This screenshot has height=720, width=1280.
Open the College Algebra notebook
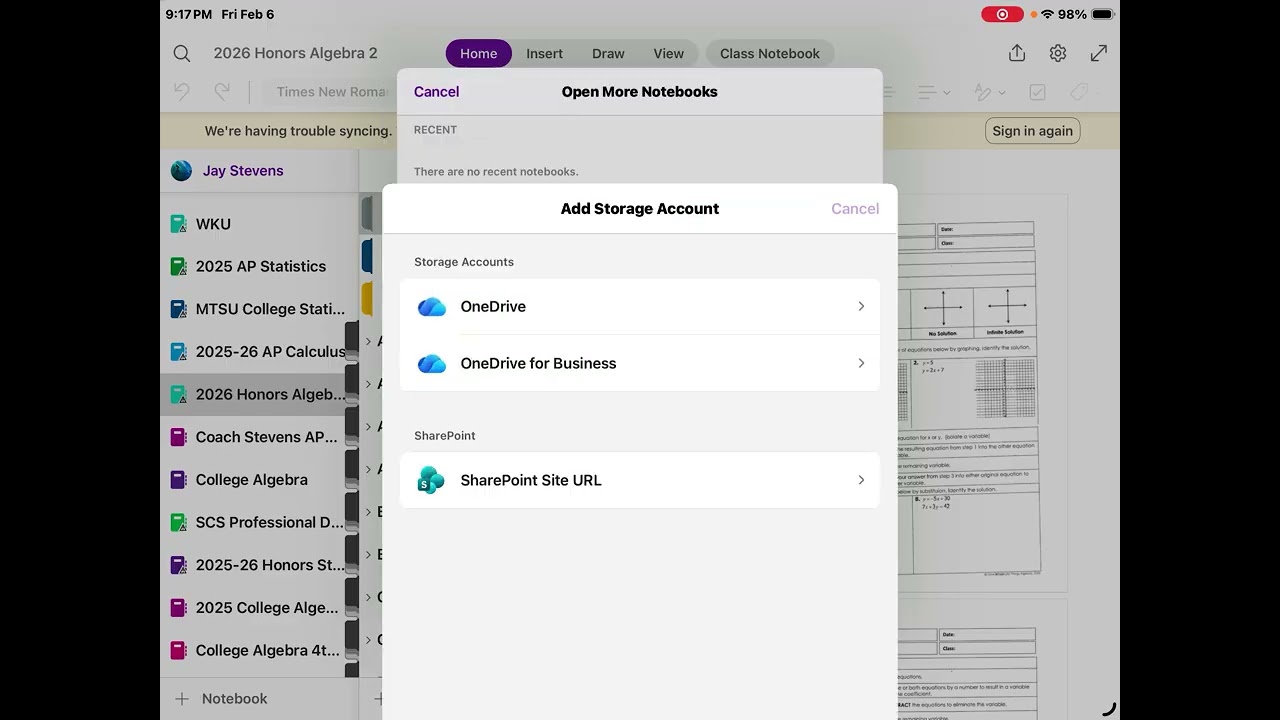coord(259,480)
